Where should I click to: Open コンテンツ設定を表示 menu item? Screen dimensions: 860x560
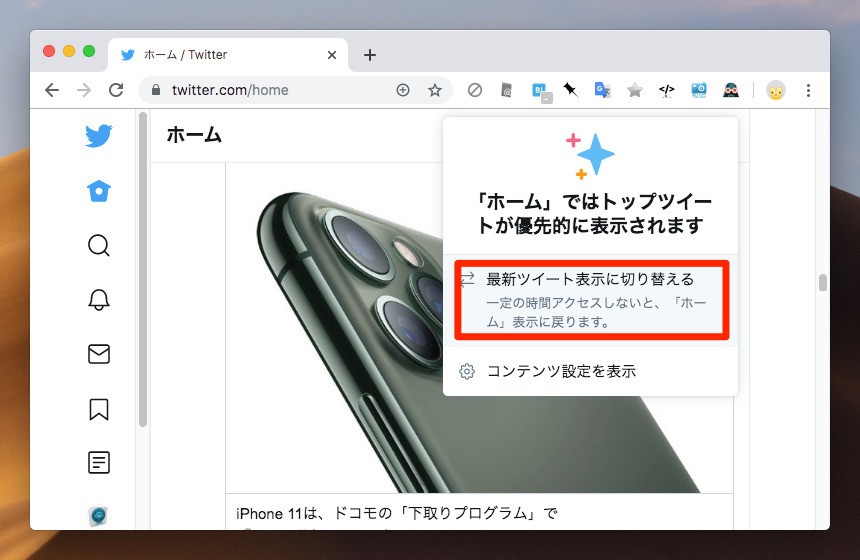coord(591,371)
